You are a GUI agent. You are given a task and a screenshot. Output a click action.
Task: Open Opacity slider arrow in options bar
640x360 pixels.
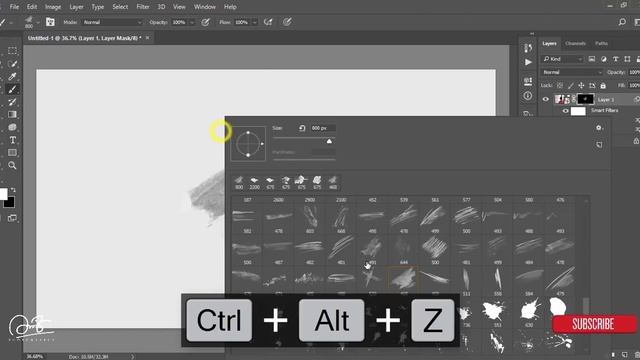[x=192, y=22]
